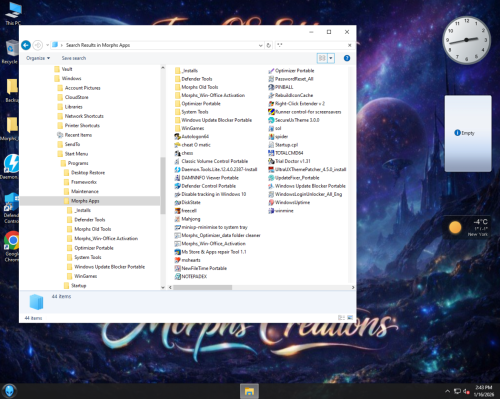Open System Tools folder in file list

point(192,112)
